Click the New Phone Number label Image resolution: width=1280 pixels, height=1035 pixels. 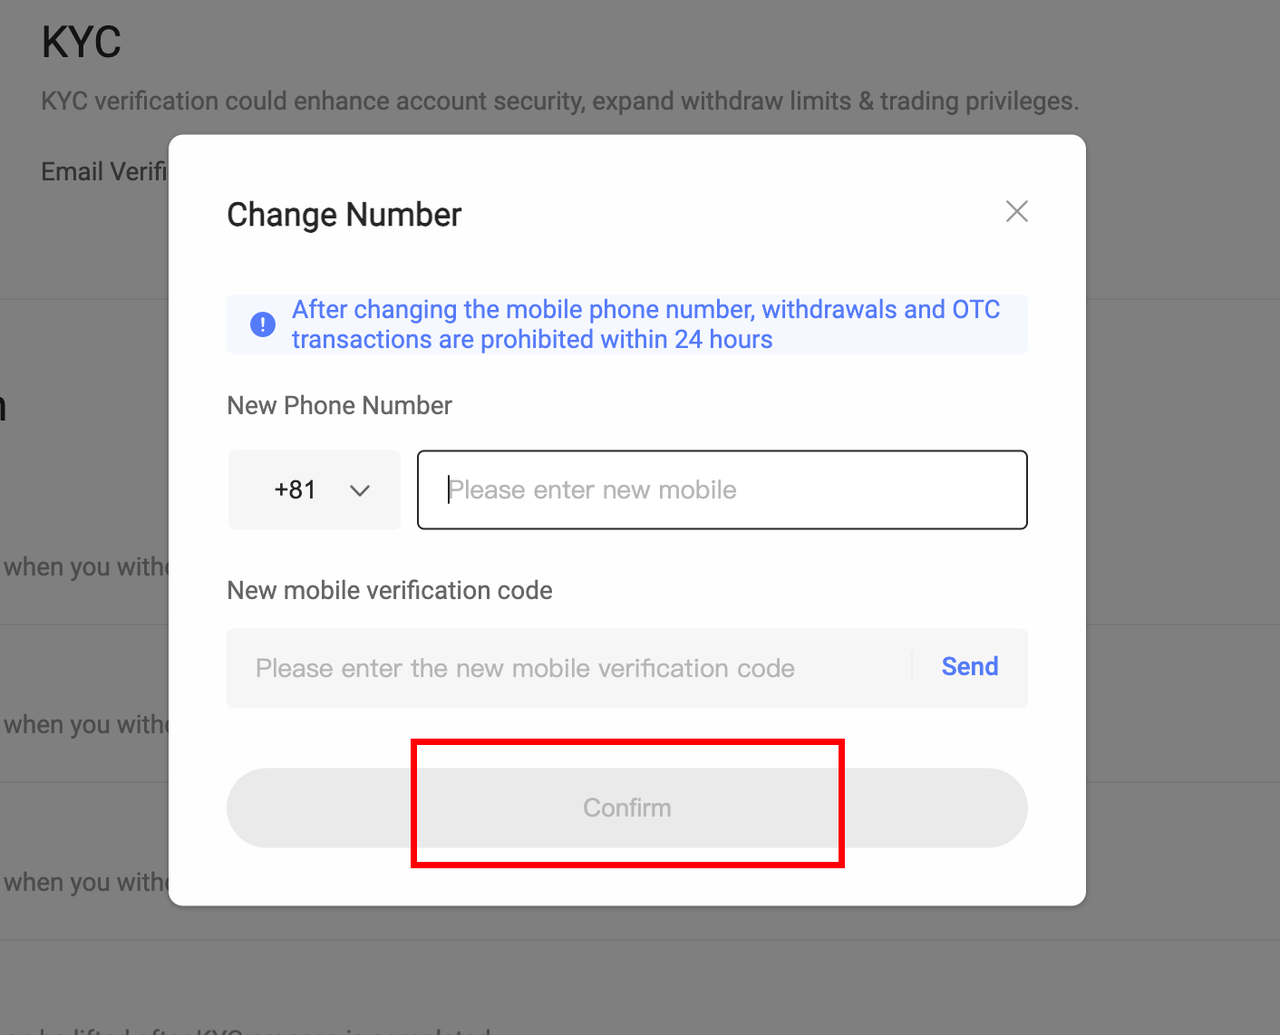339,405
